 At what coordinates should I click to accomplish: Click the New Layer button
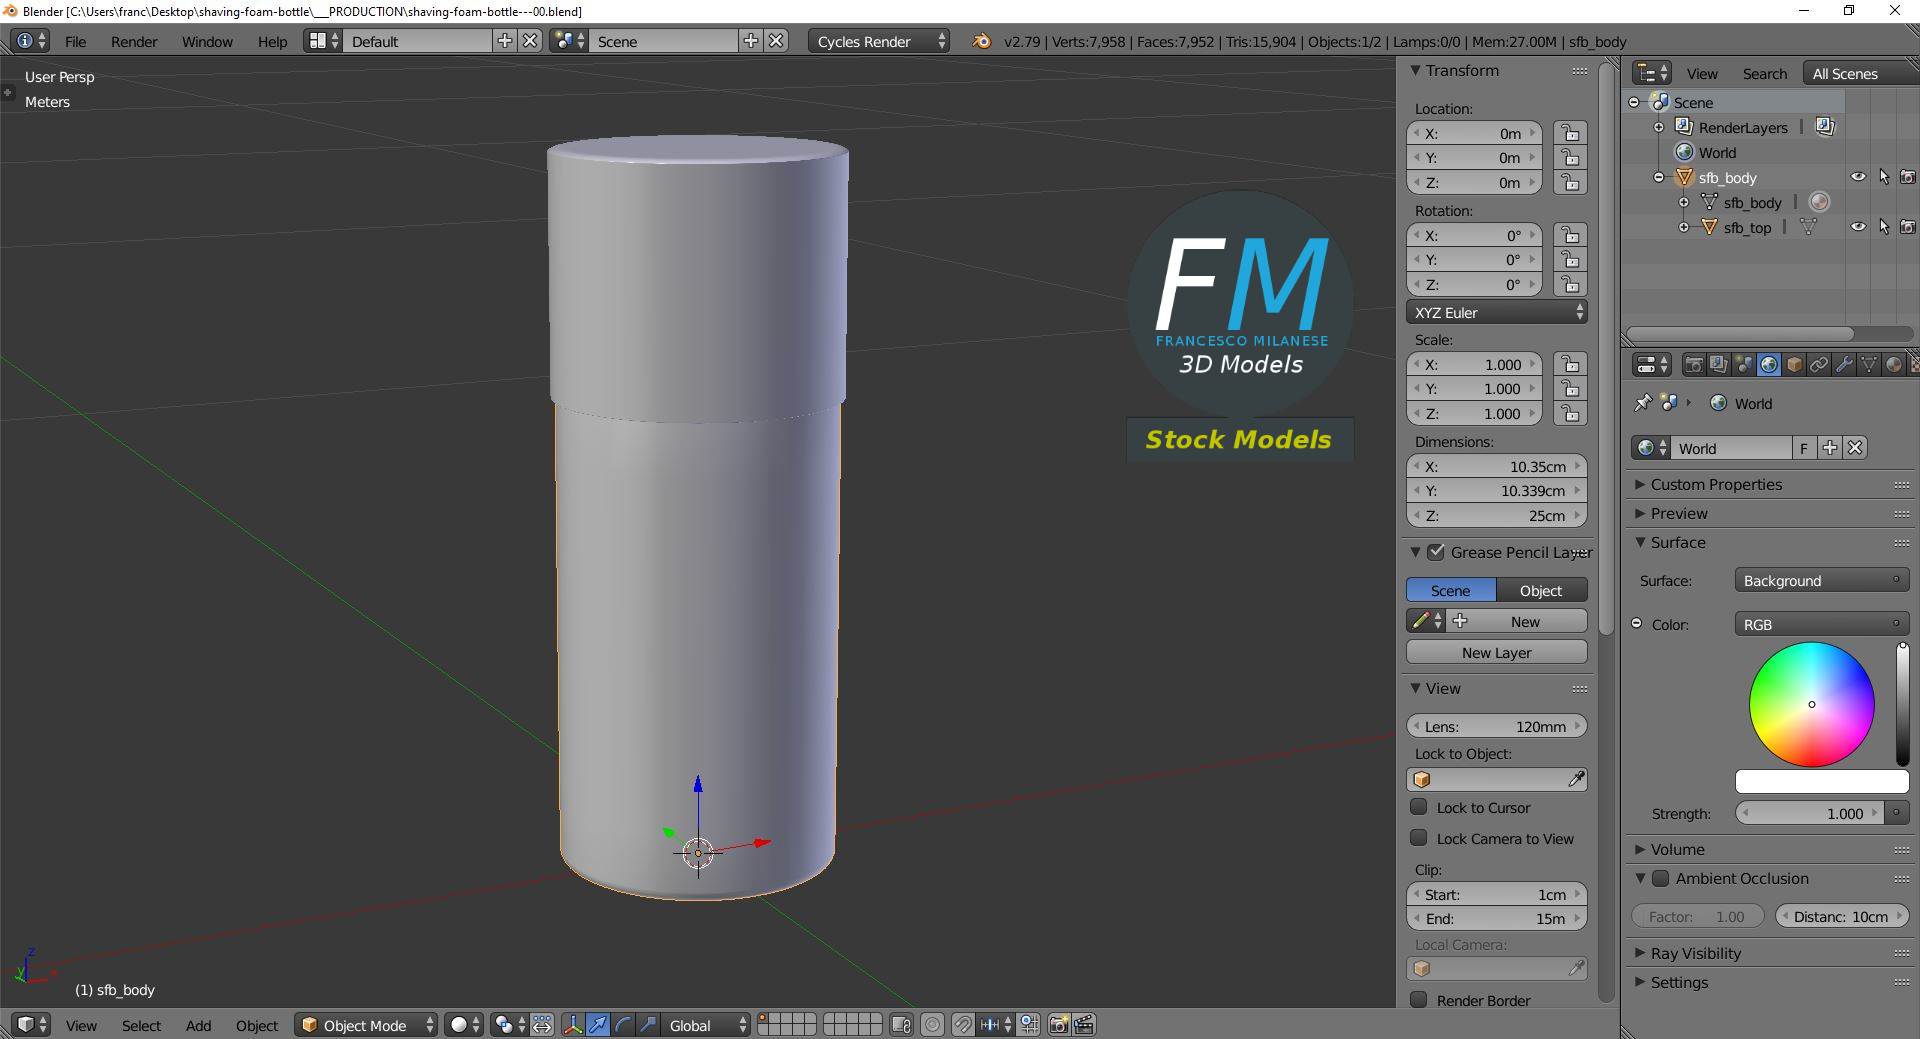coord(1497,652)
